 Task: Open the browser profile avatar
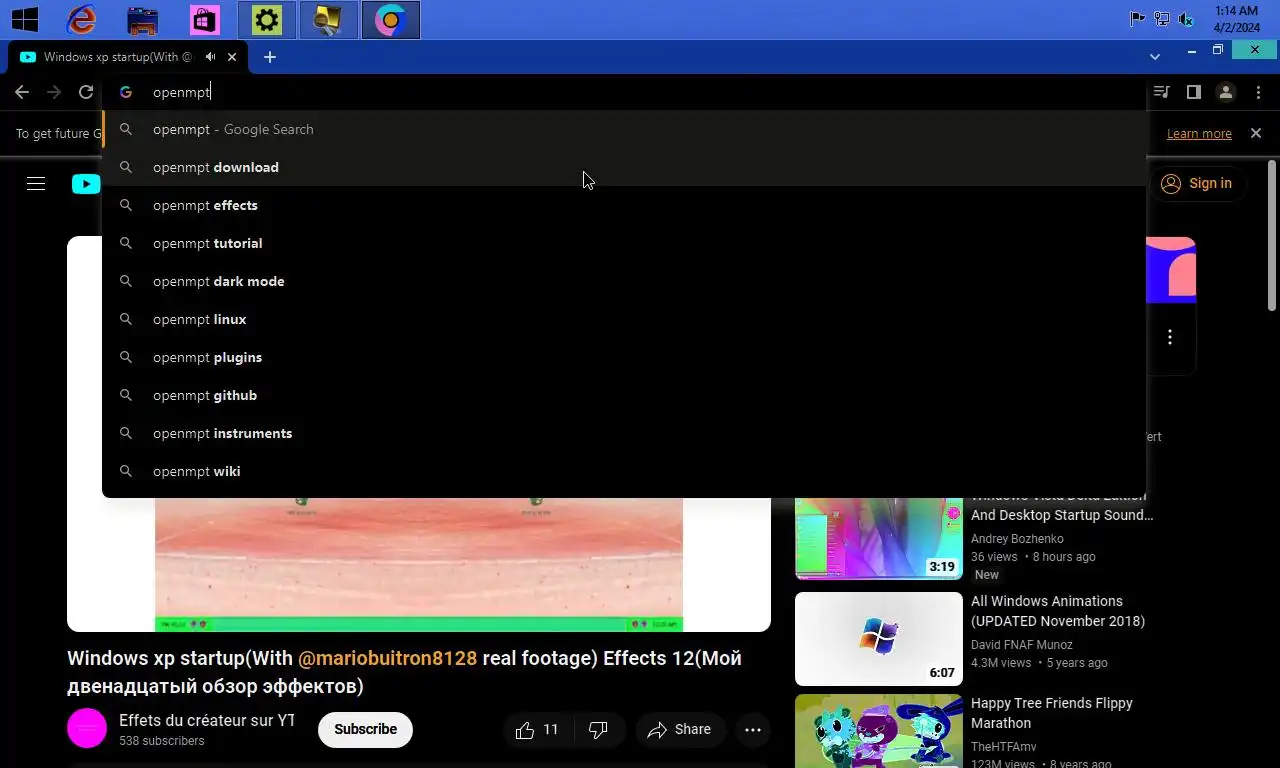click(x=1225, y=92)
